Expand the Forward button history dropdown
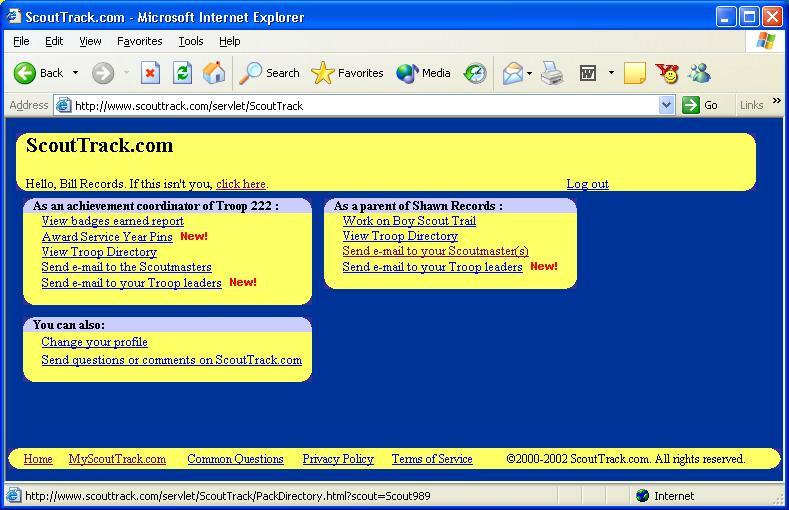789x510 pixels. coord(126,73)
